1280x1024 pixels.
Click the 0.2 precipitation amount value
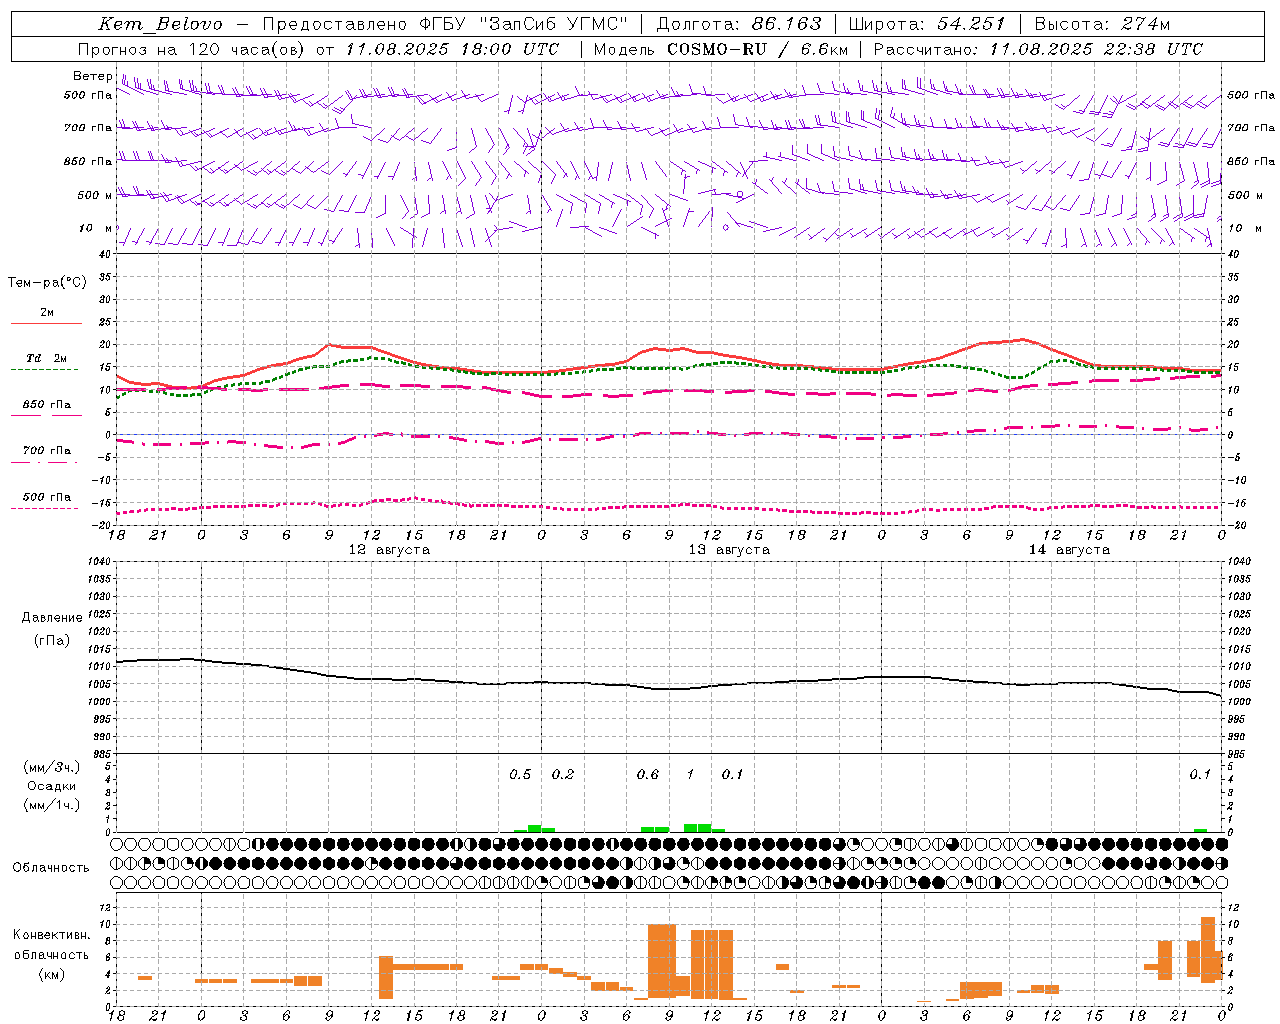563,775
